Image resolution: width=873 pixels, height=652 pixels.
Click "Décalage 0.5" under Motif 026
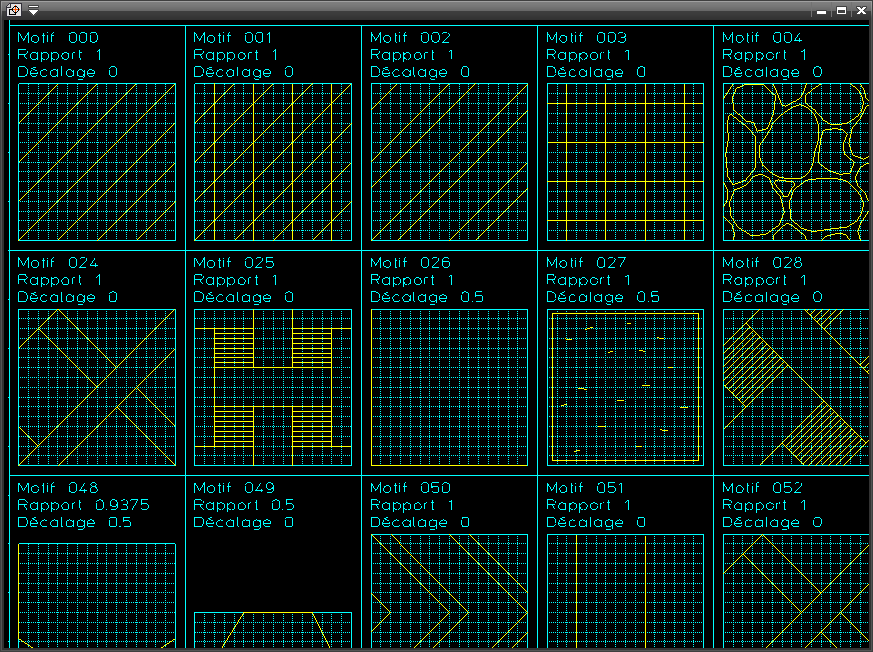pyautogui.click(x=427, y=297)
